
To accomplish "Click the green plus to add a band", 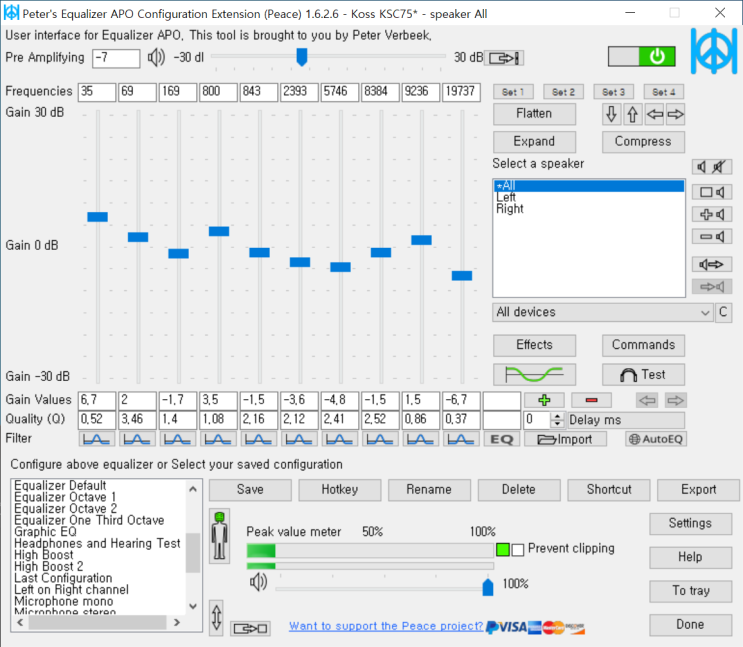I will tap(544, 400).
